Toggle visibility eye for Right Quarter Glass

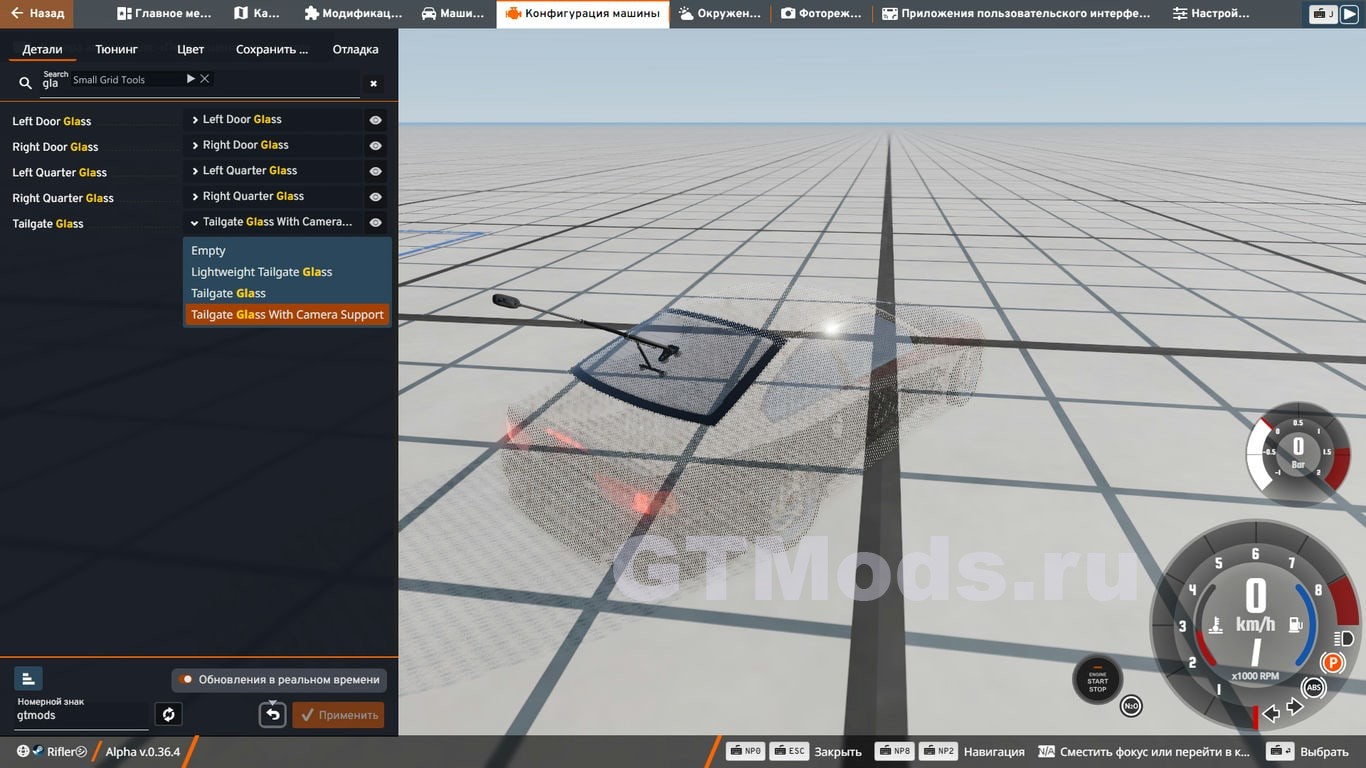(x=375, y=197)
